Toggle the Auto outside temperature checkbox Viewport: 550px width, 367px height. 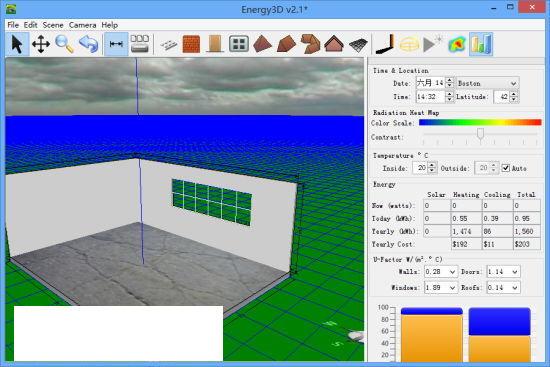505,168
